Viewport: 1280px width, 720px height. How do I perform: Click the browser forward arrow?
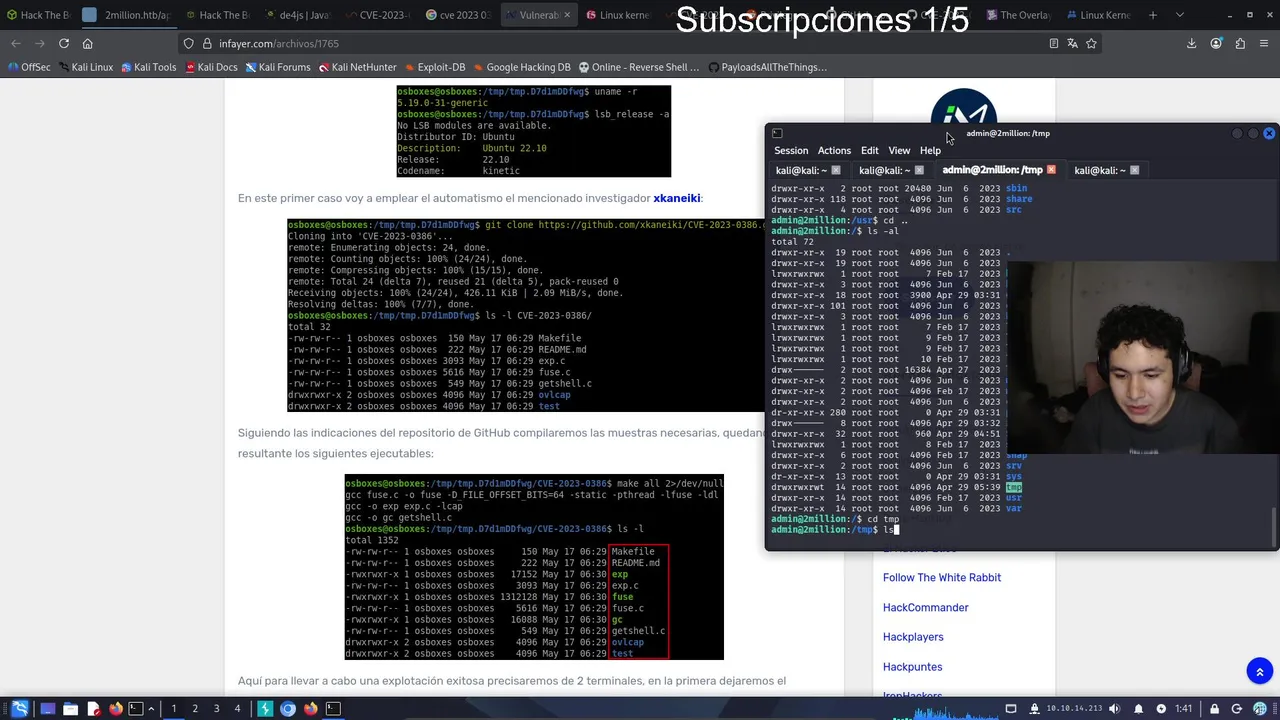tap(40, 43)
